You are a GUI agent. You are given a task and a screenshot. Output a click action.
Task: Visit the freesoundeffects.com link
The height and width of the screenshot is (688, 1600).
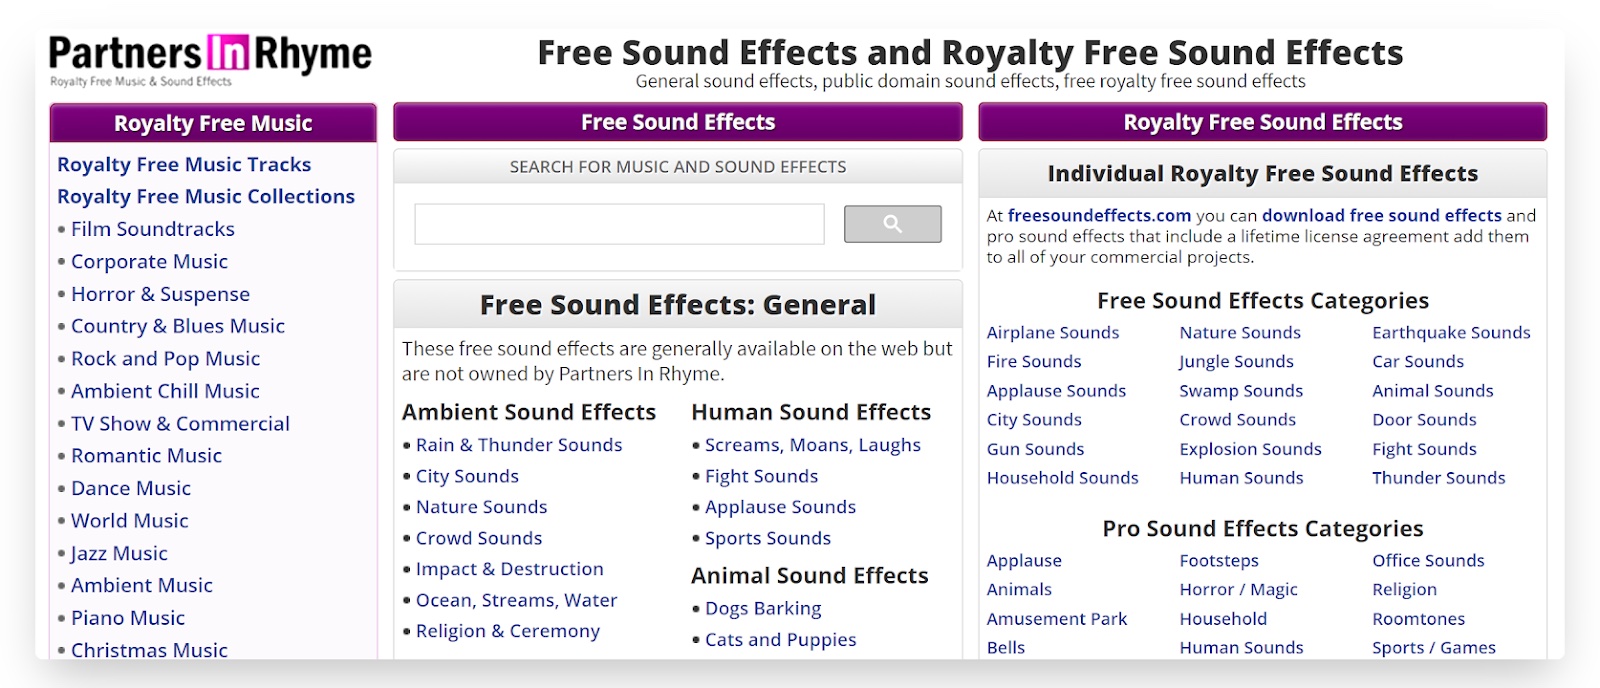tap(1099, 215)
